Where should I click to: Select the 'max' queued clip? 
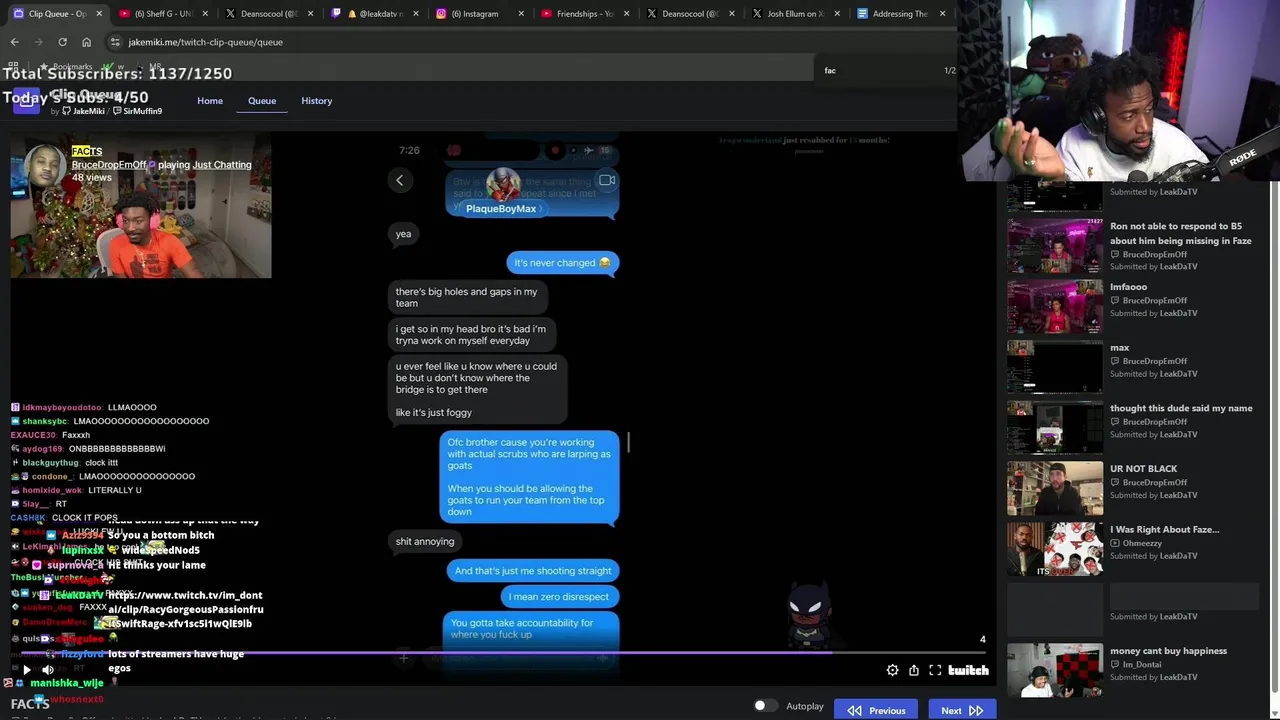(1131, 366)
